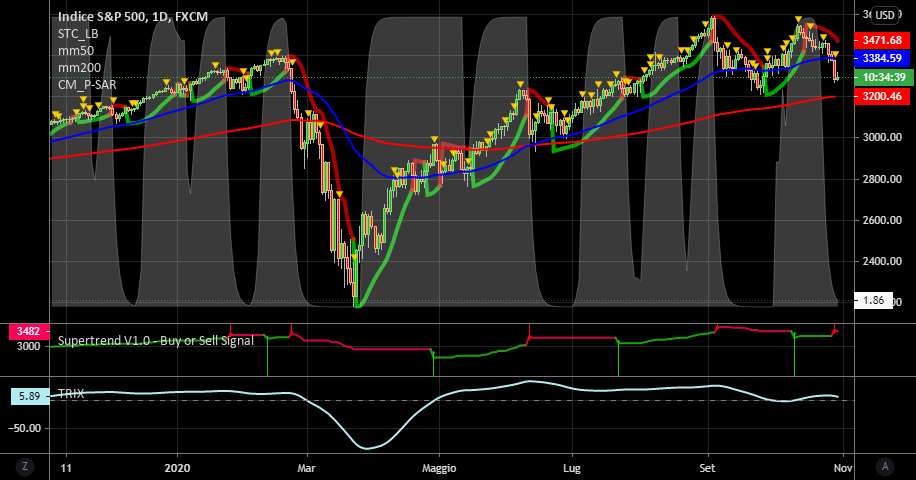The width and height of the screenshot is (916, 480).
Task: Select the STC_LB indicator label
Action: pyautogui.click(x=78, y=34)
